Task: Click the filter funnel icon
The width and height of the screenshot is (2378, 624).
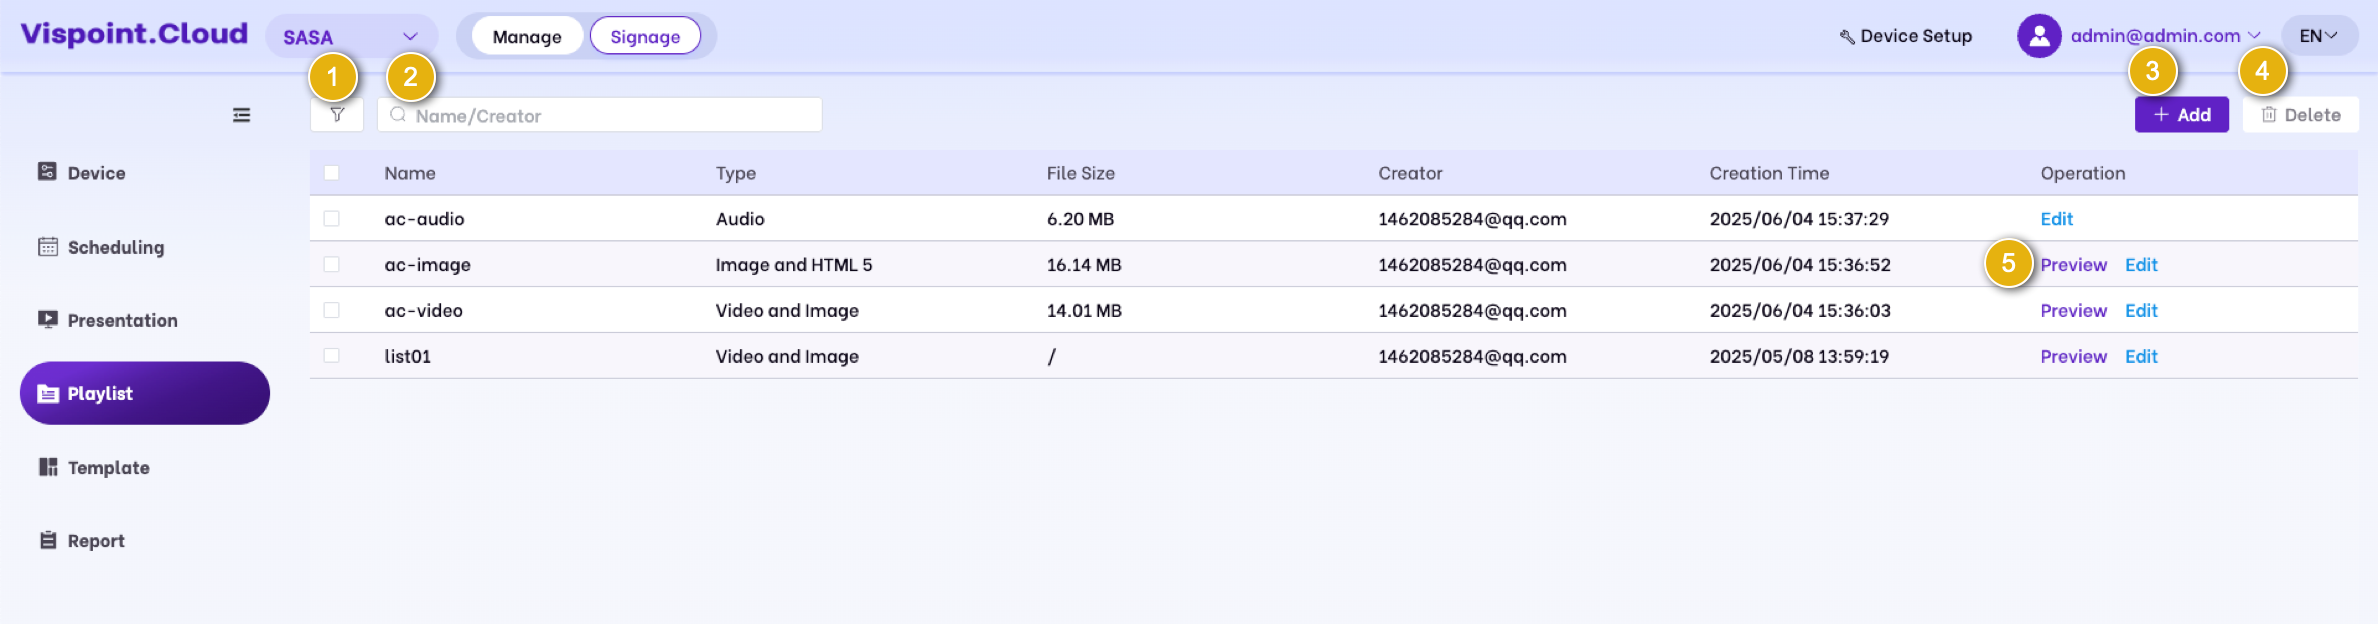Action: click(x=337, y=115)
